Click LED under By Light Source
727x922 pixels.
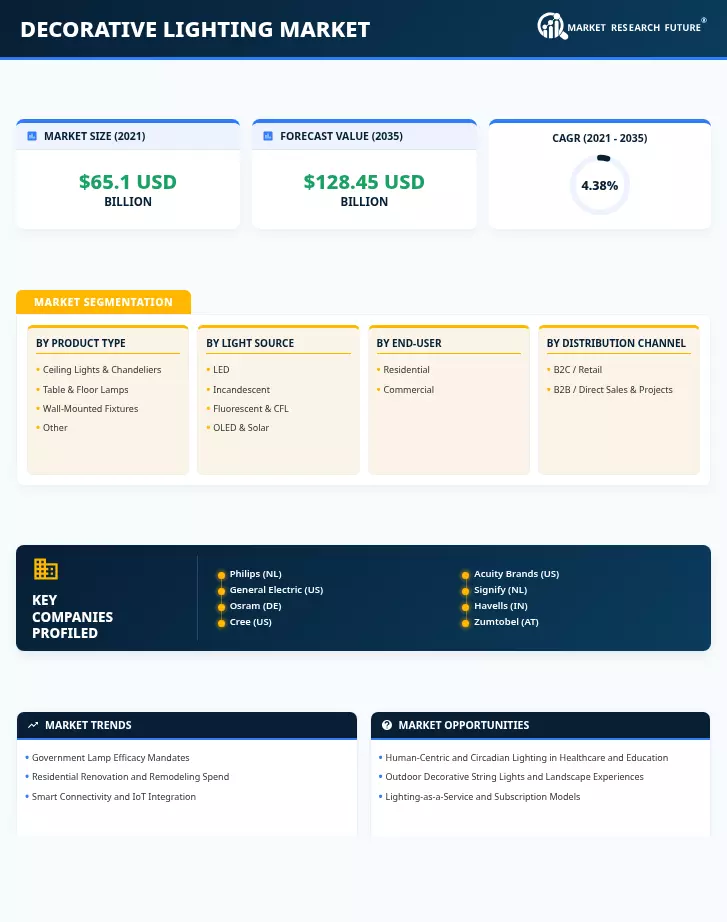click(x=221, y=370)
